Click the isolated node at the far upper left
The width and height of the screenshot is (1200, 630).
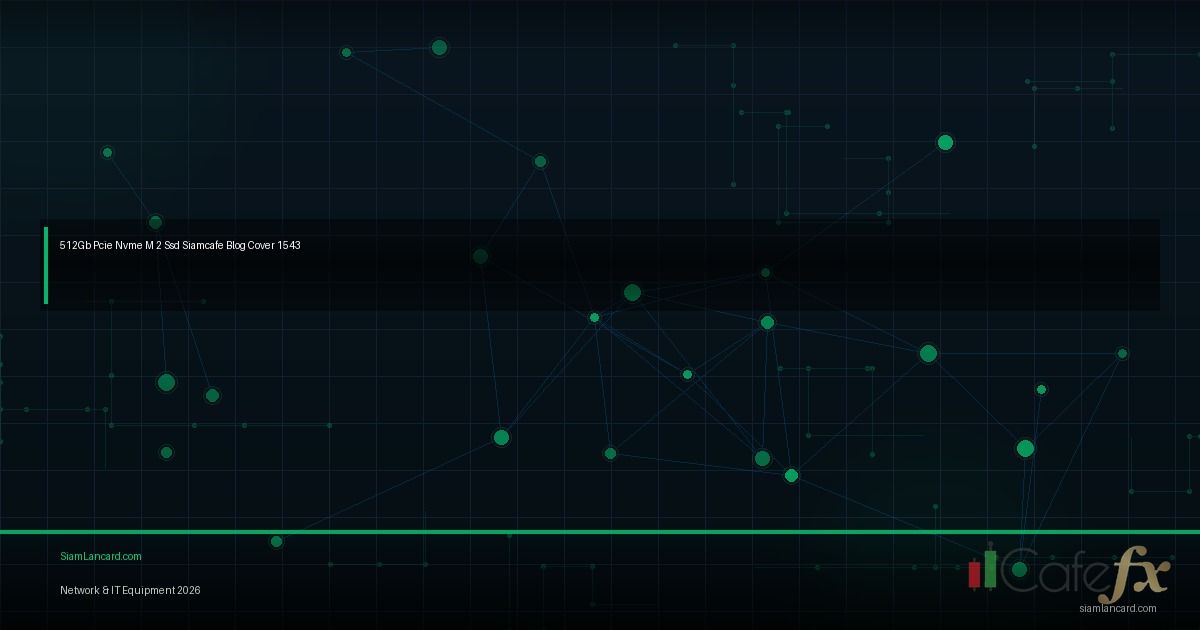point(107,152)
